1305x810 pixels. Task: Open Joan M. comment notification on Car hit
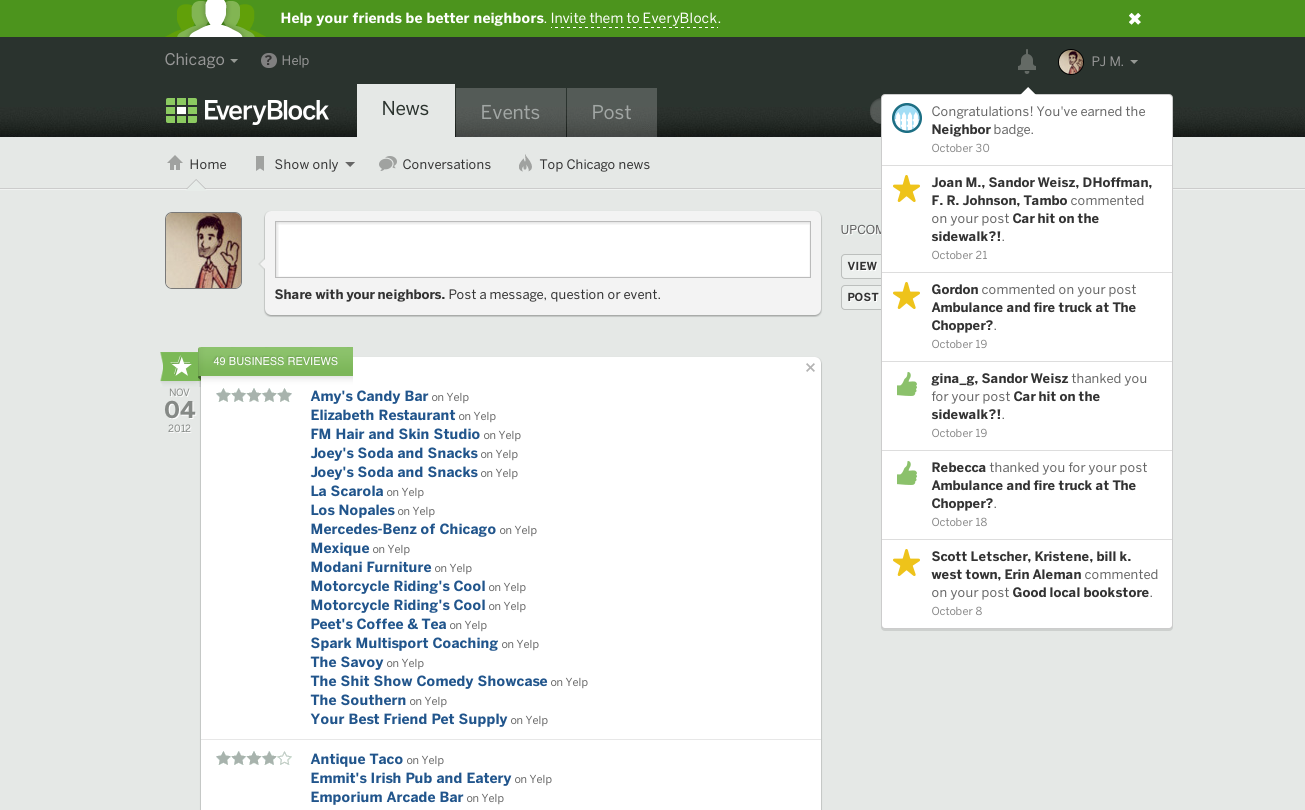[x=1027, y=219]
